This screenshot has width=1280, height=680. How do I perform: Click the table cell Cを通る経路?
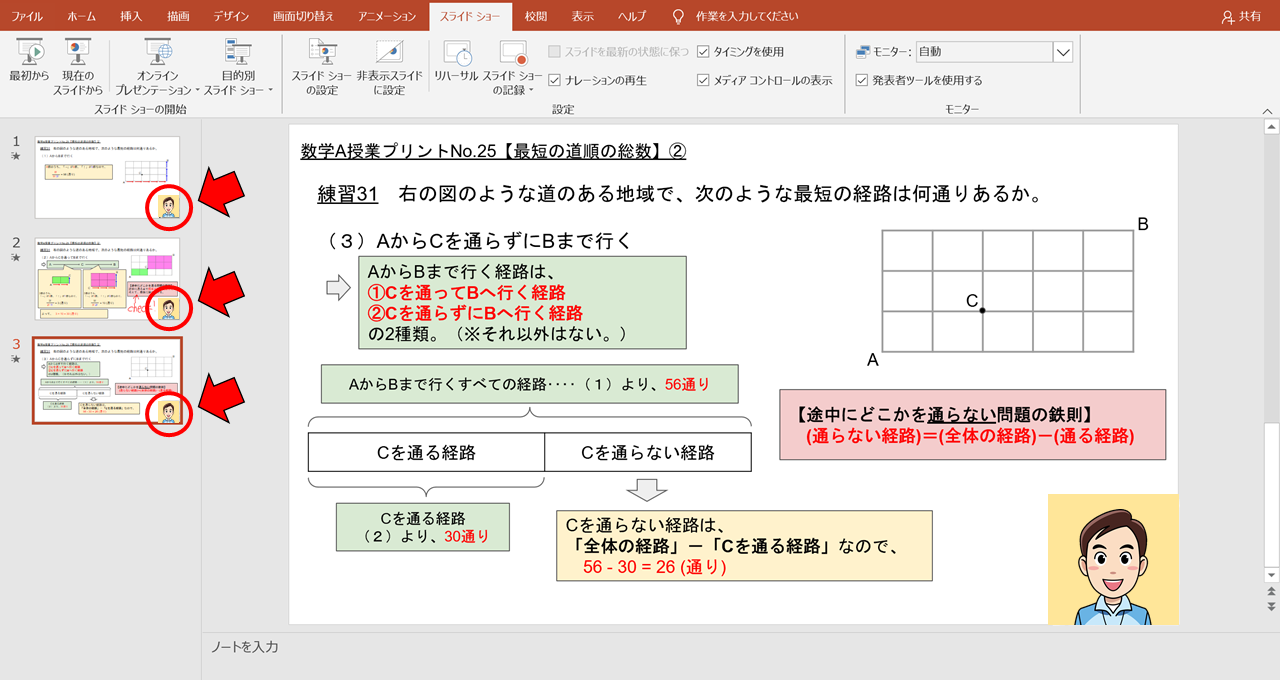(426, 452)
